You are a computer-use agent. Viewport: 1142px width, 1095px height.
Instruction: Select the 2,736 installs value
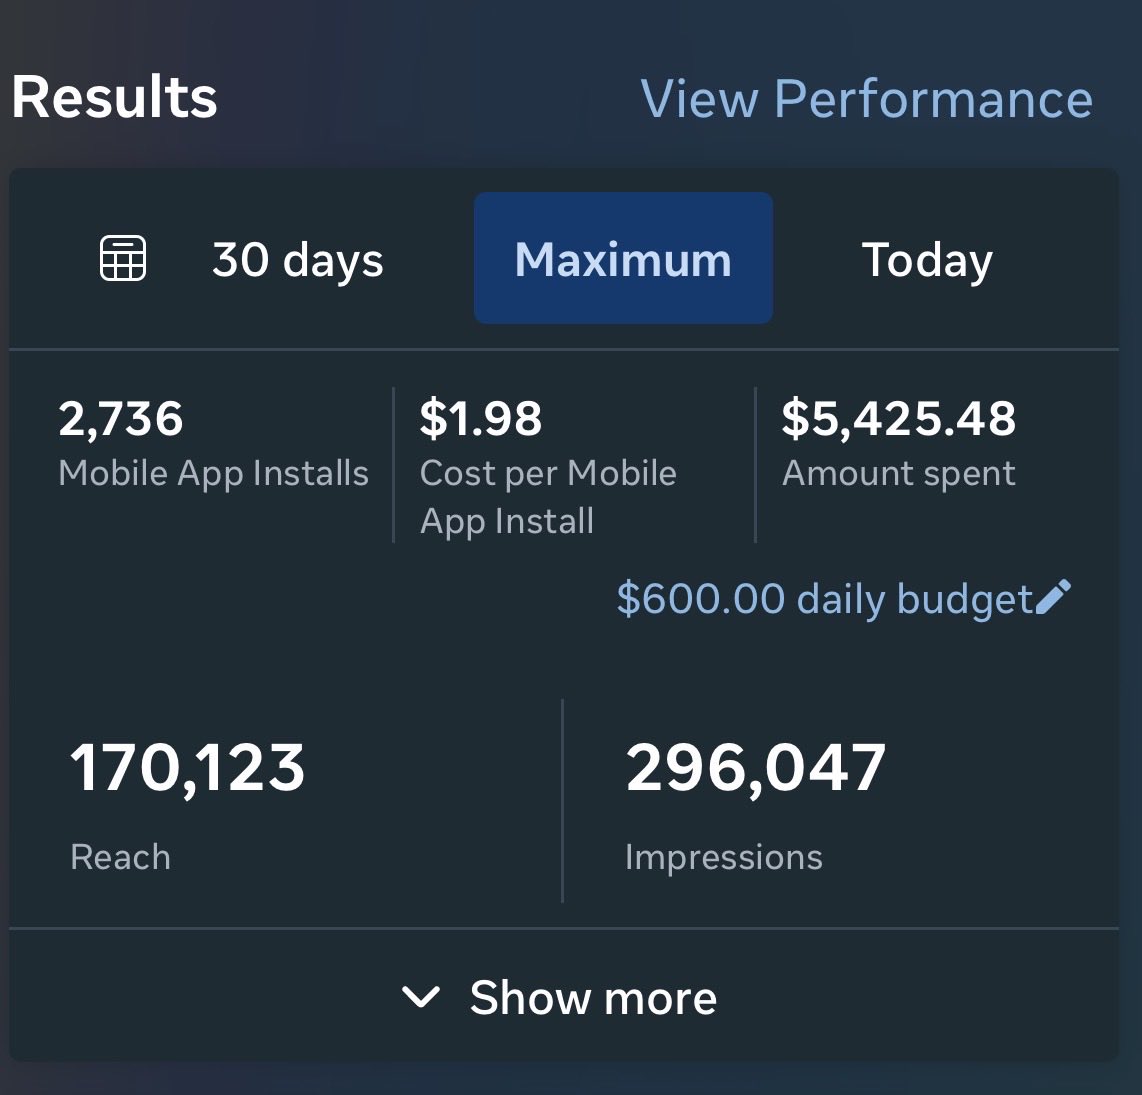click(x=121, y=419)
